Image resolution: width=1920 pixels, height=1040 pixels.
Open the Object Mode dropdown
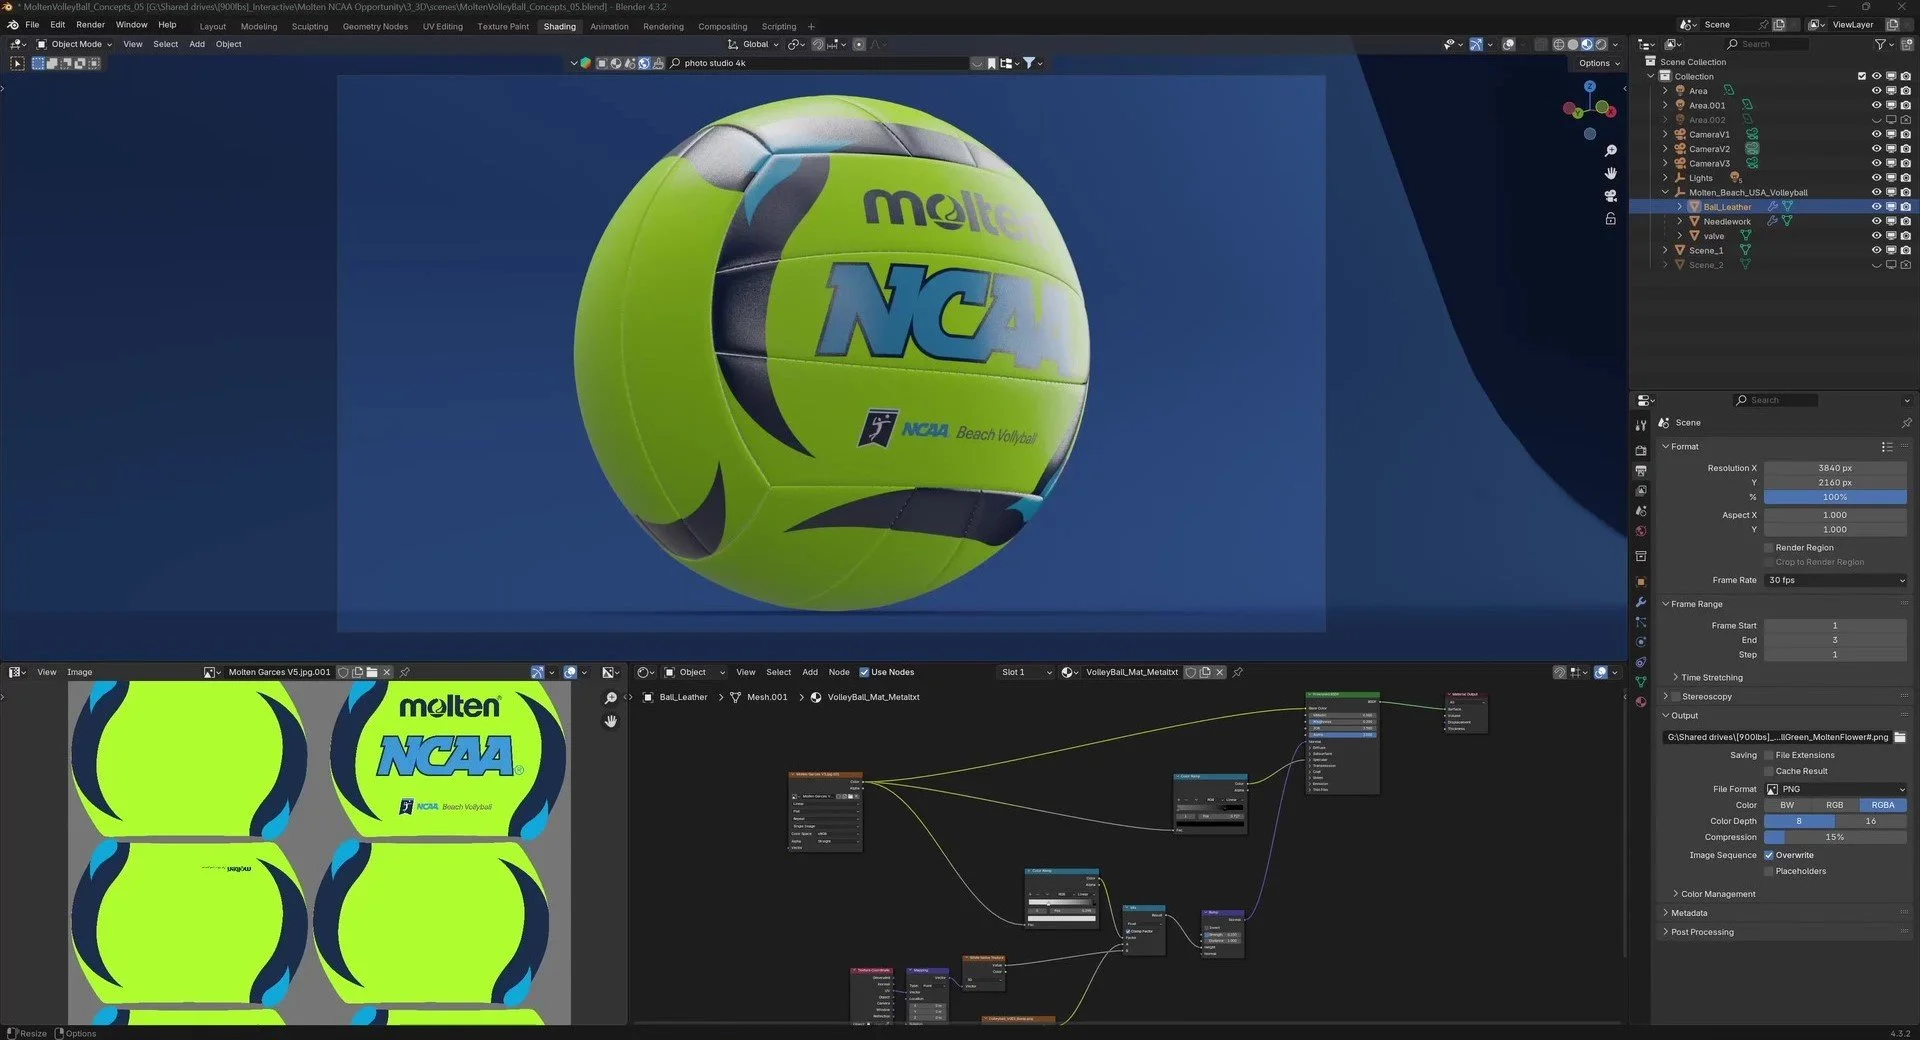coord(75,44)
